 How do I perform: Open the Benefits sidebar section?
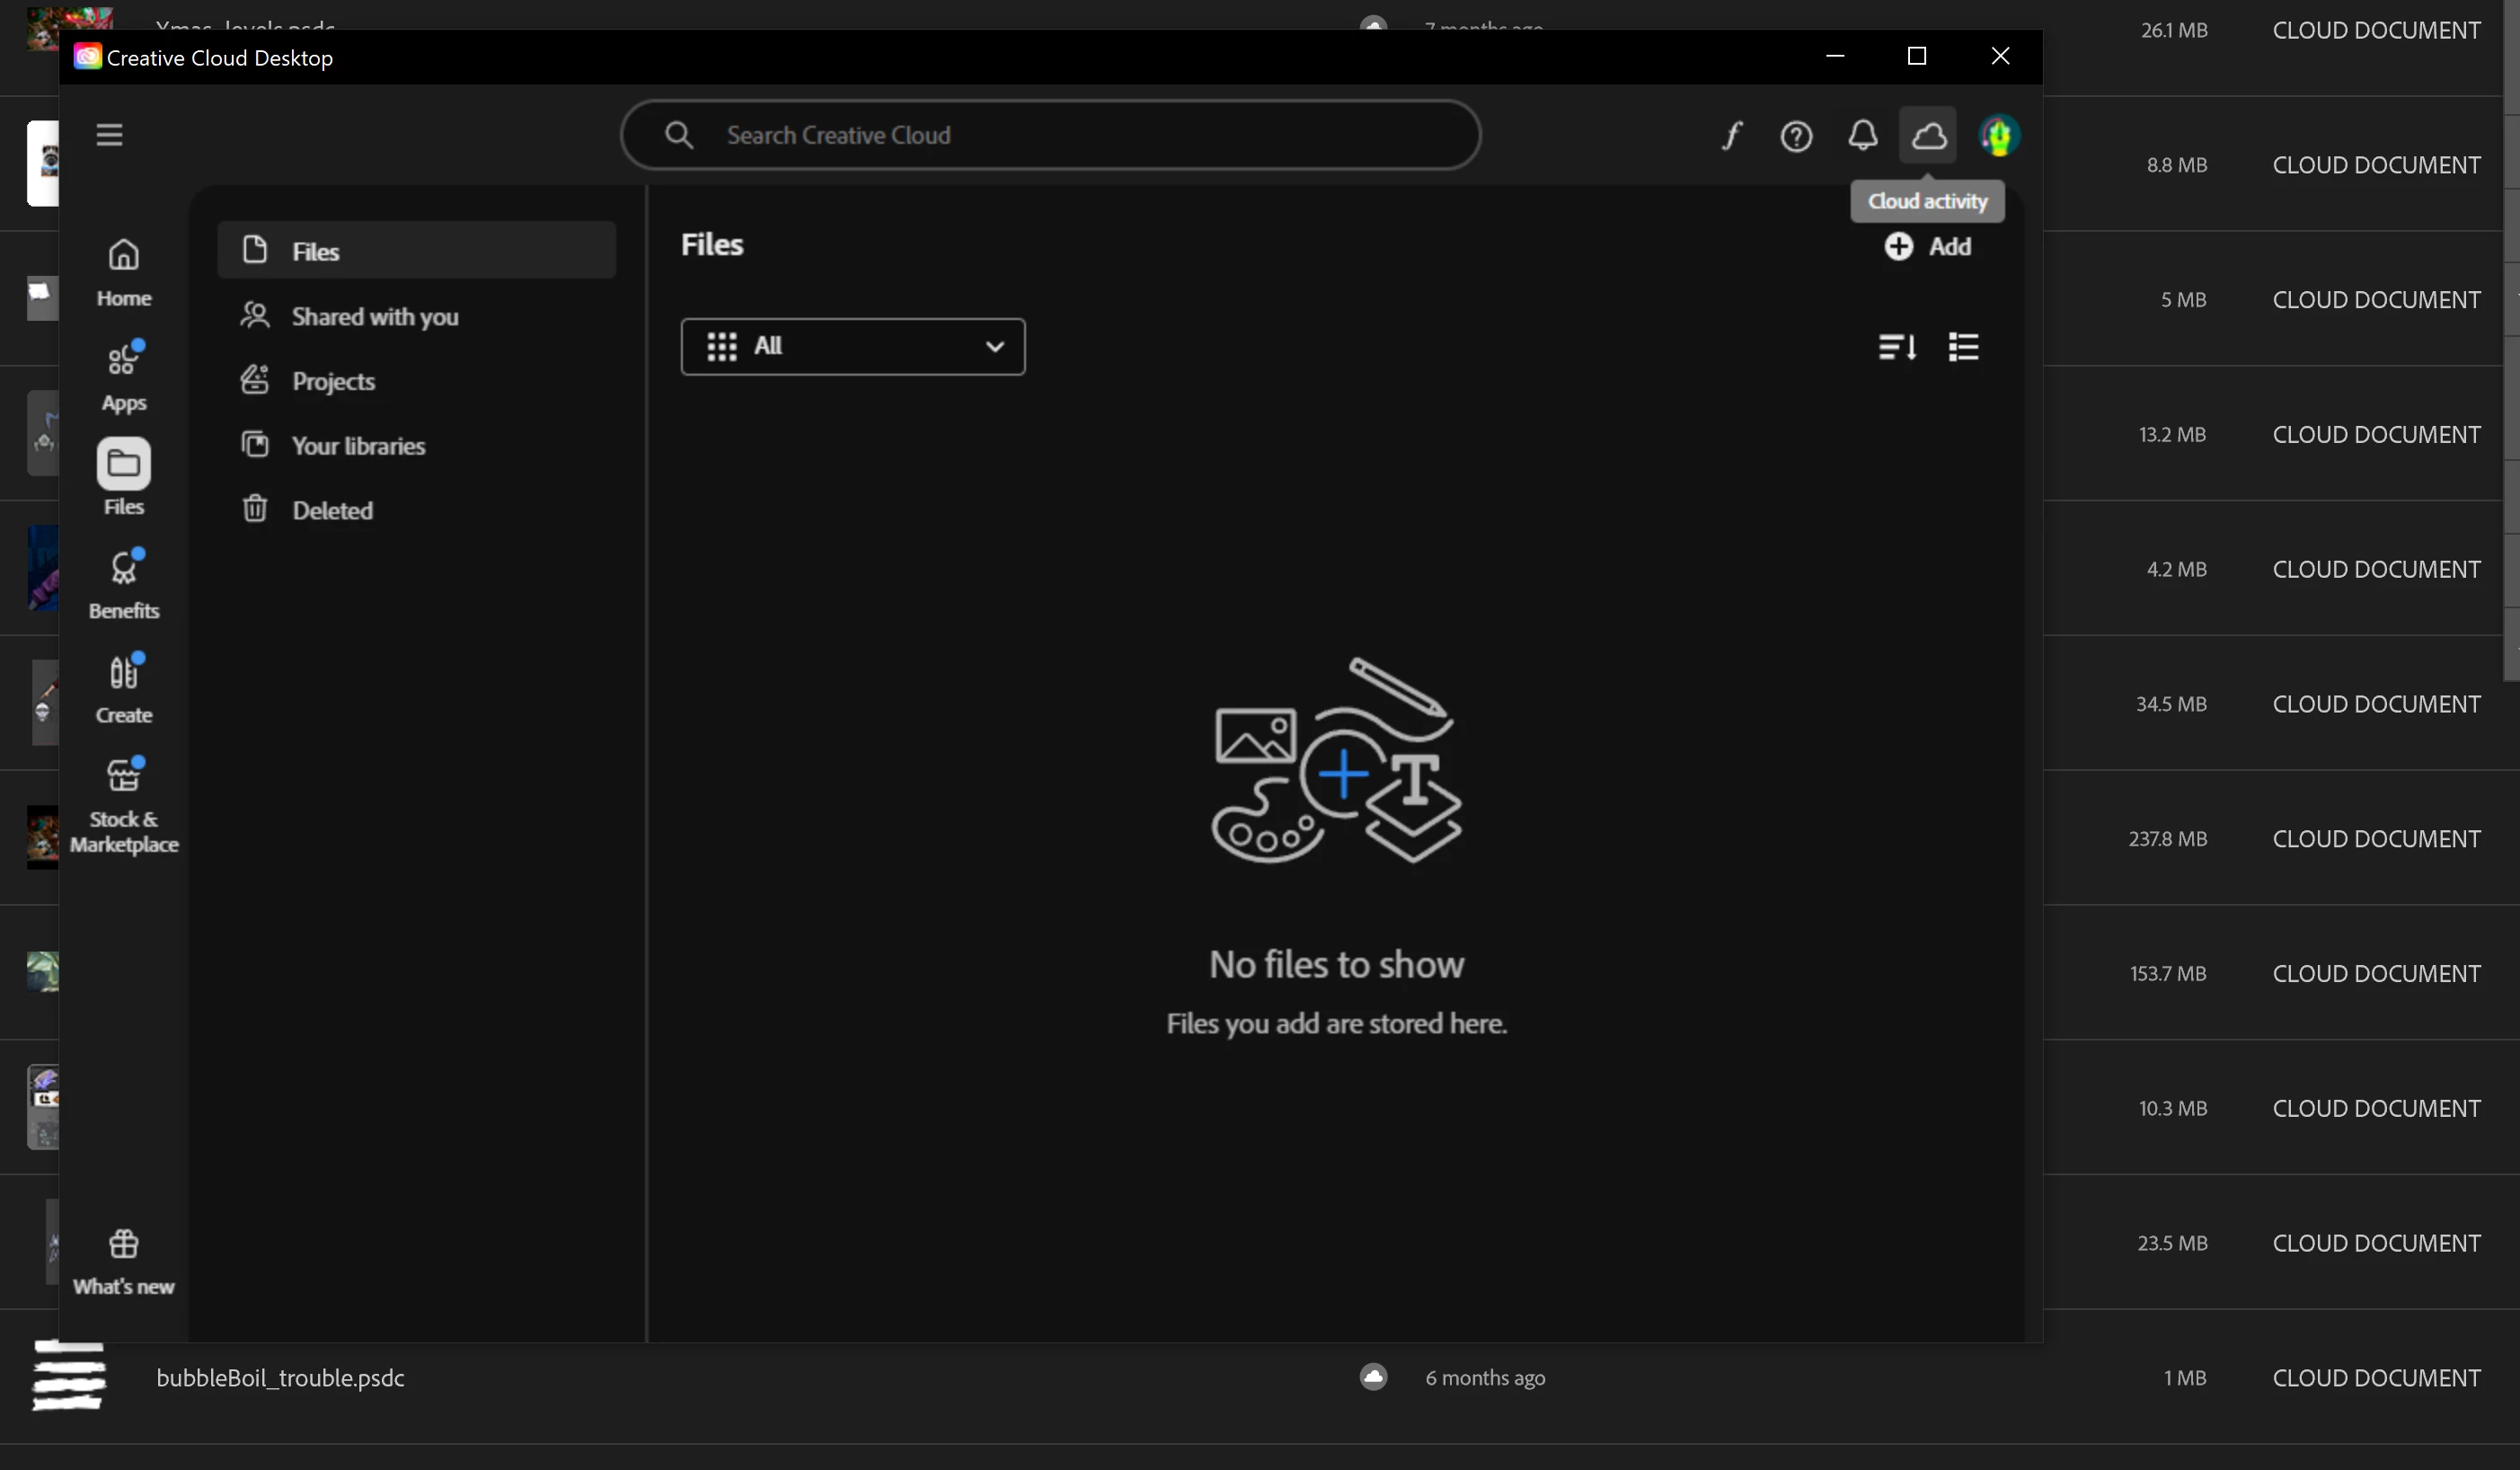point(123,584)
